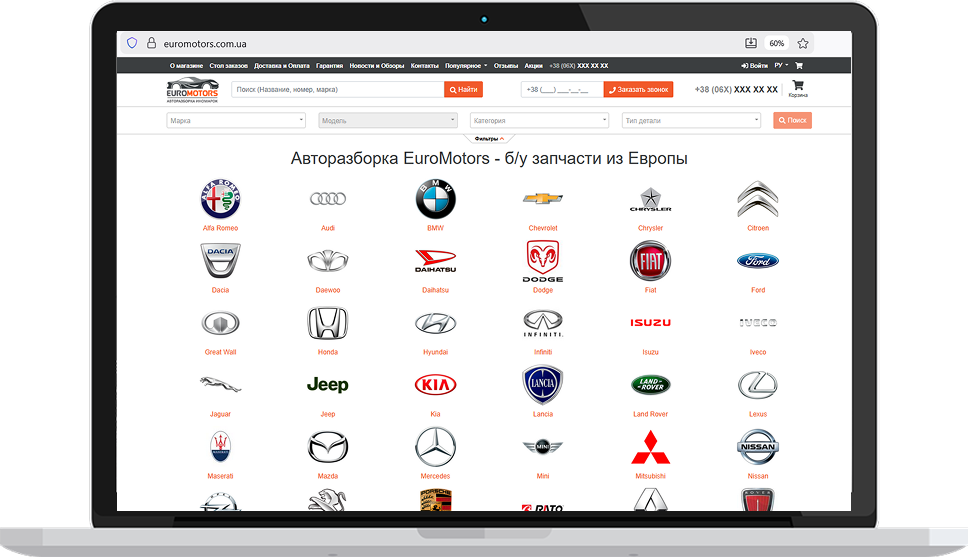This screenshot has height=557, width=968.
Task: Expand the Категория dropdown
Action: pyautogui.click(x=540, y=120)
